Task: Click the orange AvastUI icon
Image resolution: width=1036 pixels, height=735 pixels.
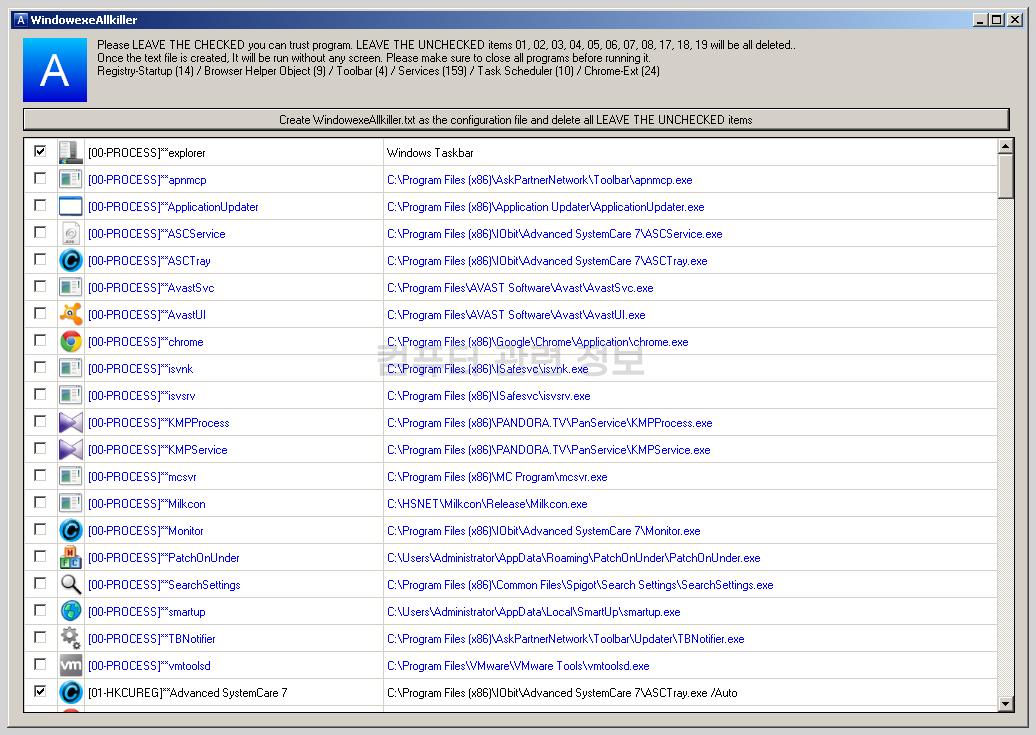Action: (x=71, y=315)
